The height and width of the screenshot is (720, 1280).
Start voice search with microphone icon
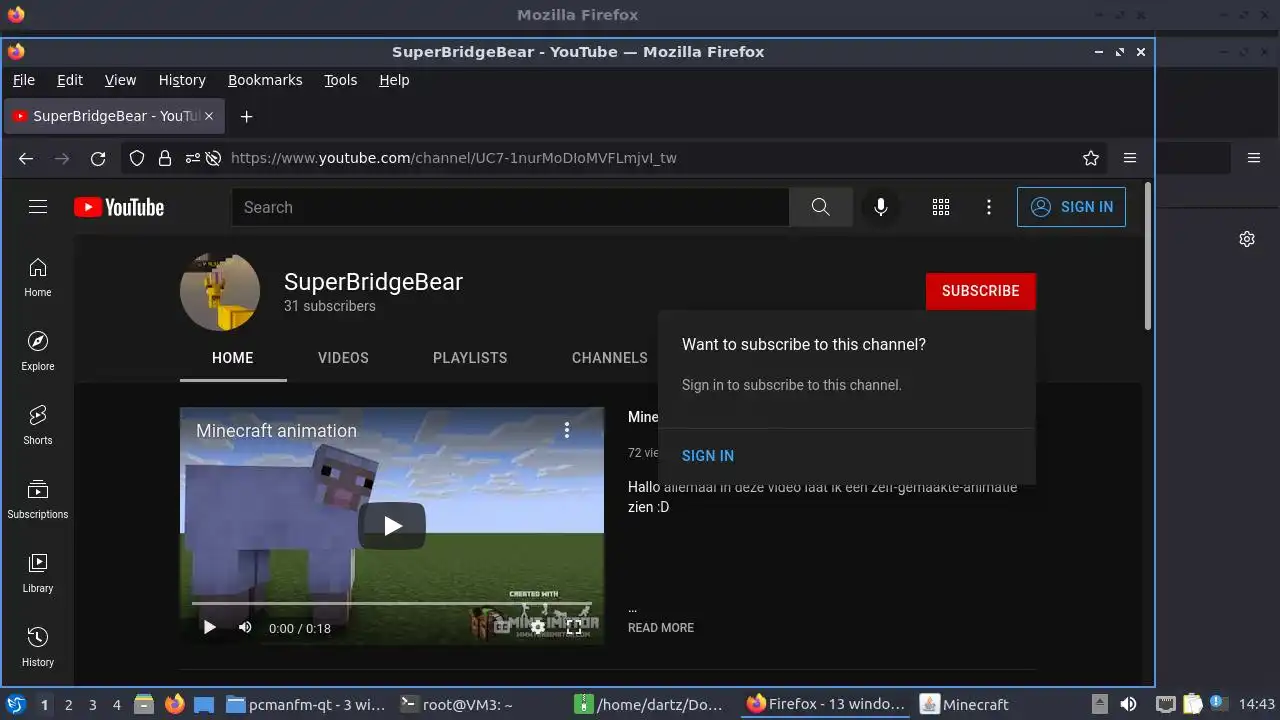click(x=881, y=207)
